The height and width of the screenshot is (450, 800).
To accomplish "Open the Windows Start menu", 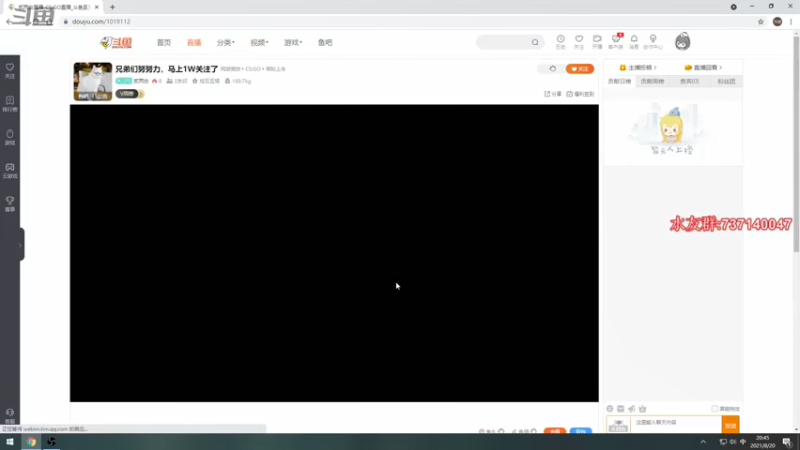I will click(10, 442).
